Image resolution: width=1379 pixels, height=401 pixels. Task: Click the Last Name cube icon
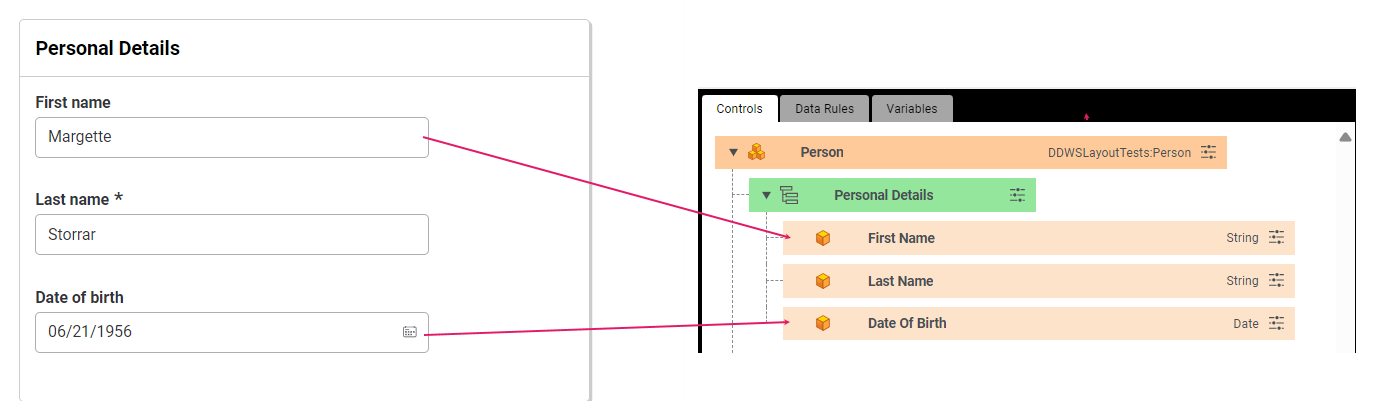(823, 281)
